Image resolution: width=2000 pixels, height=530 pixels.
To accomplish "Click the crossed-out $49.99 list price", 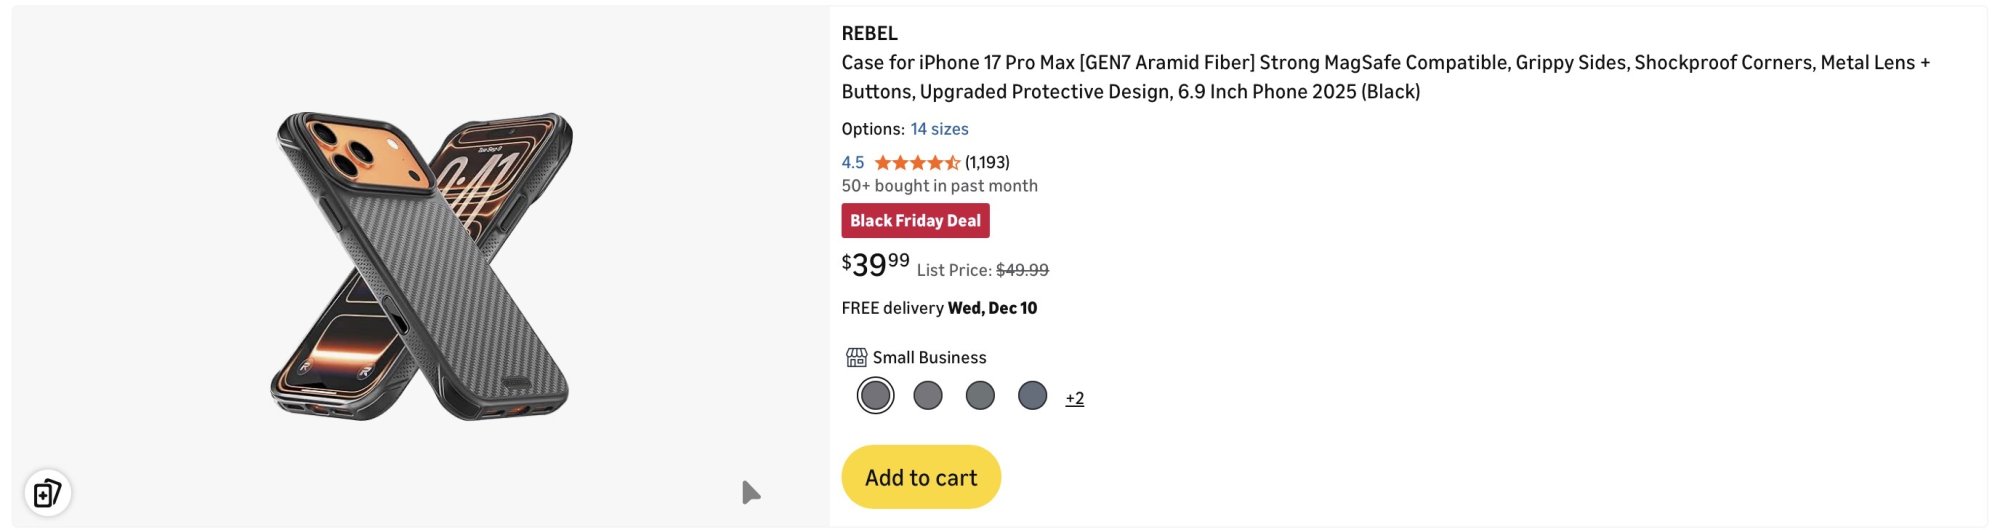I will [1022, 270].
